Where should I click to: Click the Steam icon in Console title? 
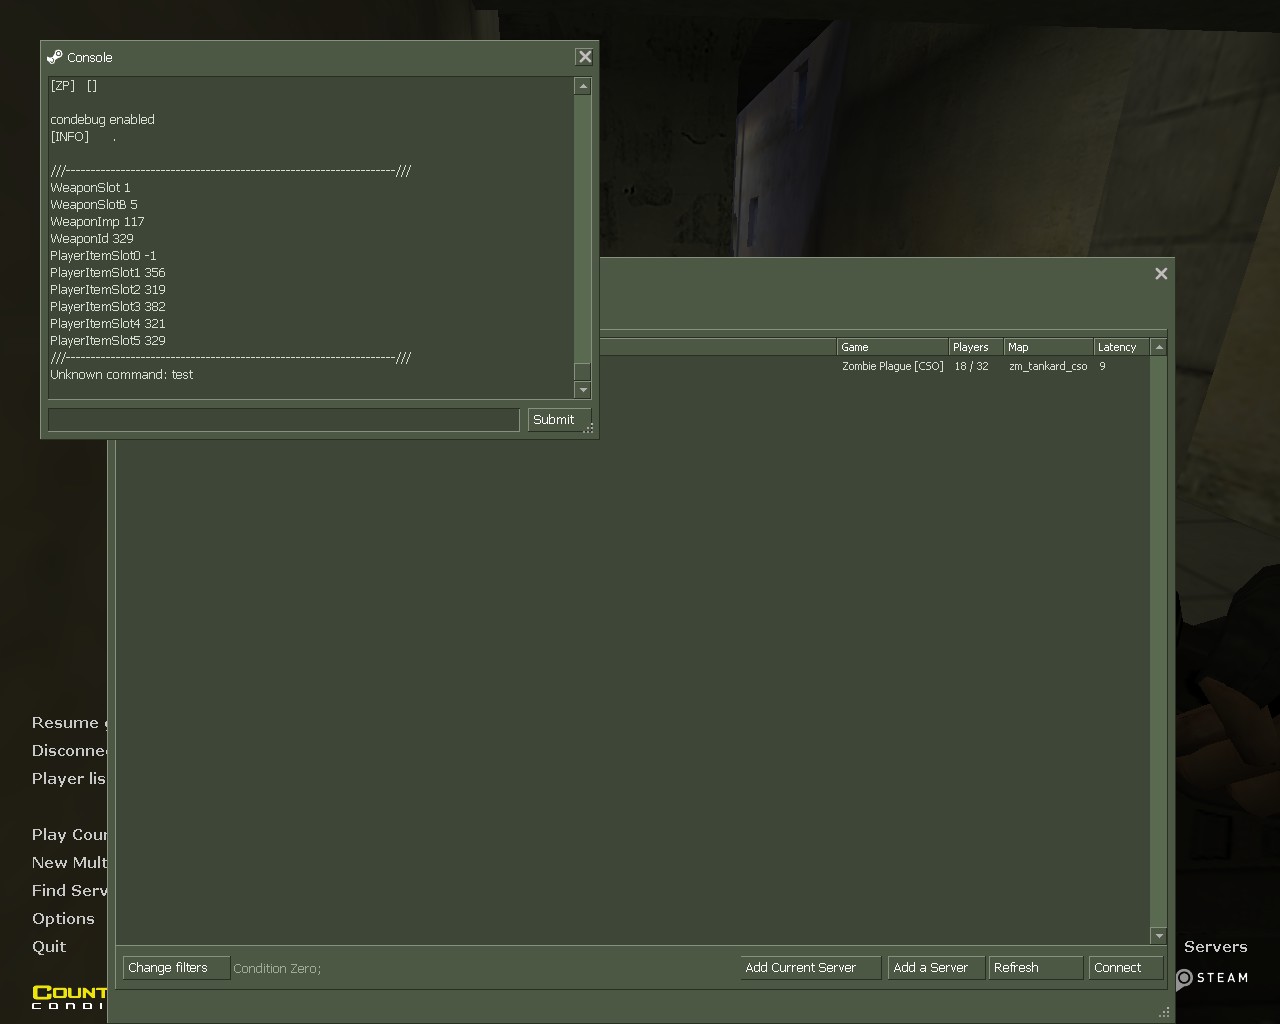[x=55, y=57]
